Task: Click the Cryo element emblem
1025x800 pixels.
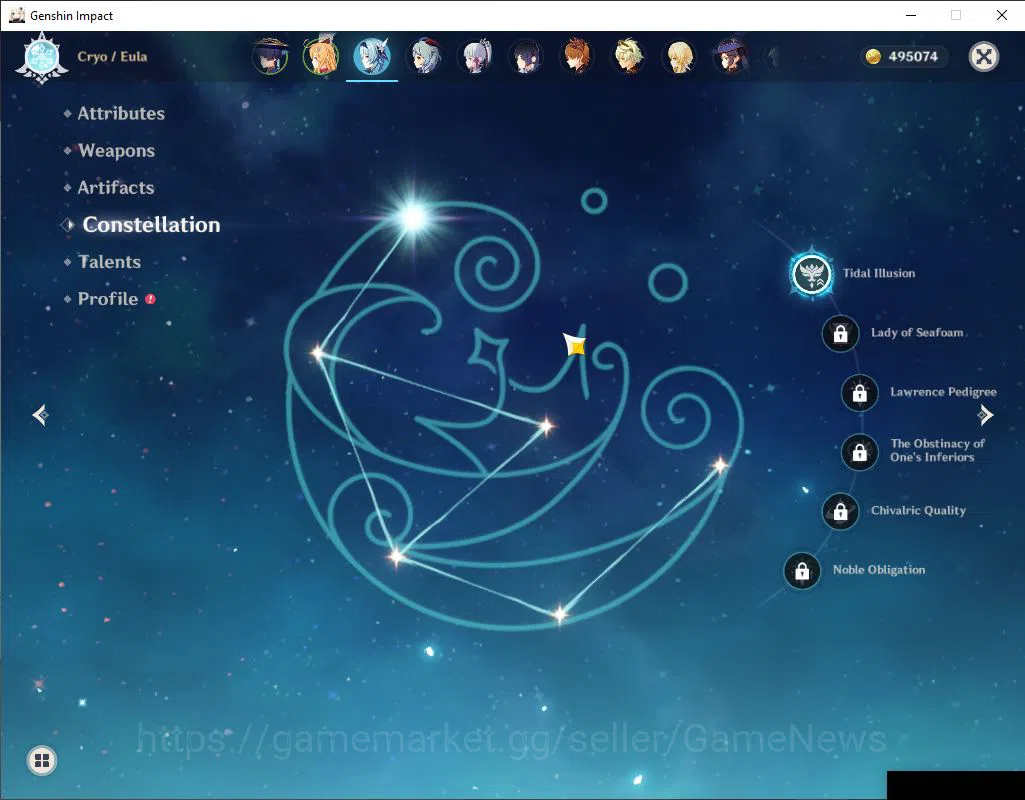Action: coord(42,58)
